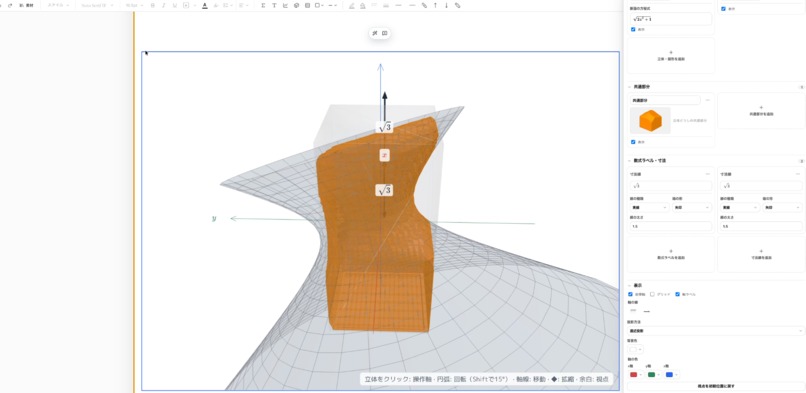The width and height of the screenshot is (806, 393).
Task: Open the font size dropdown
Action: [x=135, y=5]
